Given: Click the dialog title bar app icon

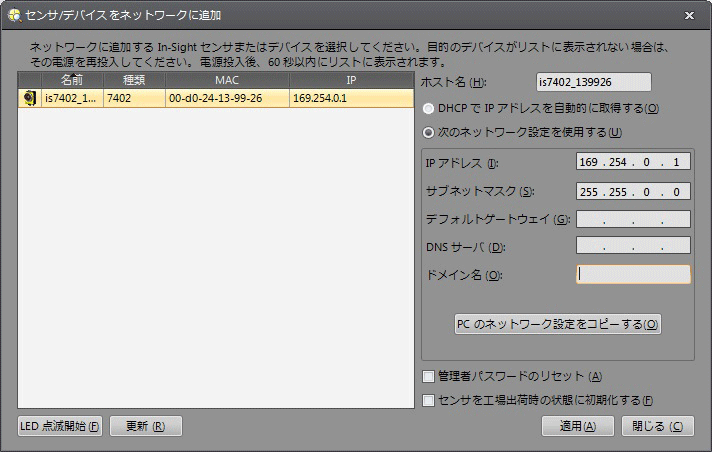Looking at the screenshot, I should [13, 15].
